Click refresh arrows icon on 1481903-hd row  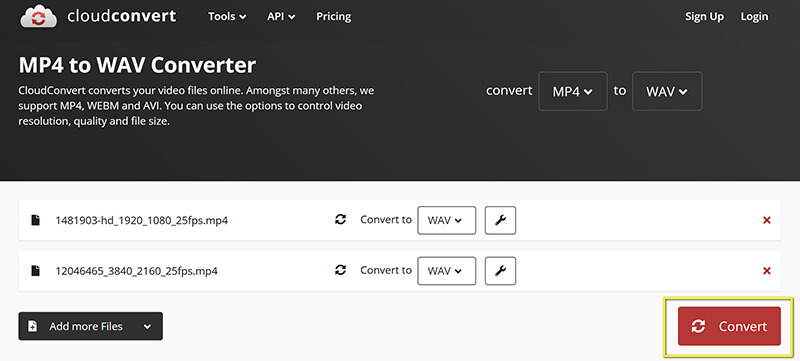click(x=340, y=219)
